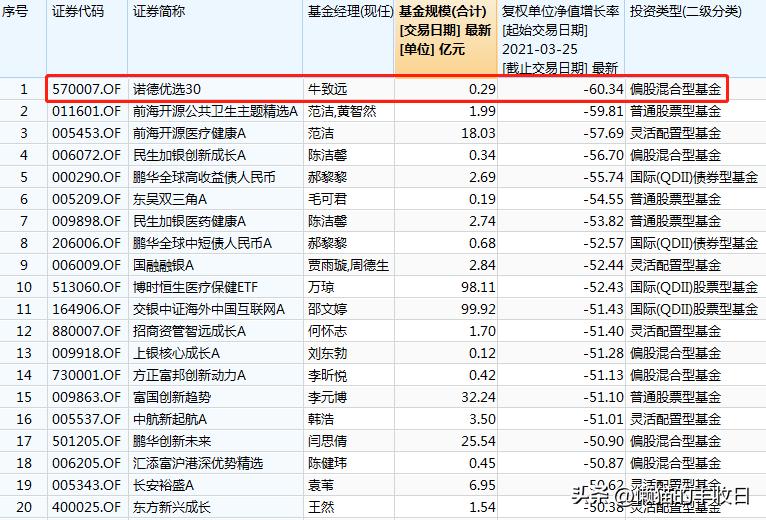Click the 序号 column header
766x520 pixels.
click(x=15, y=11)
